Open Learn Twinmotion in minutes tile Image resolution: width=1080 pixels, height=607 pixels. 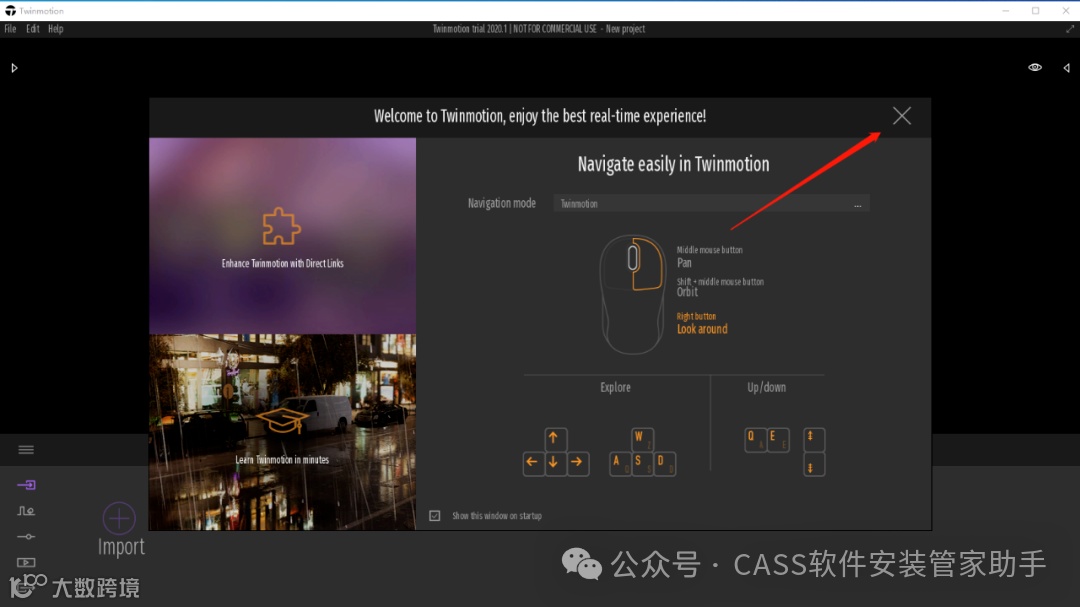(x=282, y=432)
